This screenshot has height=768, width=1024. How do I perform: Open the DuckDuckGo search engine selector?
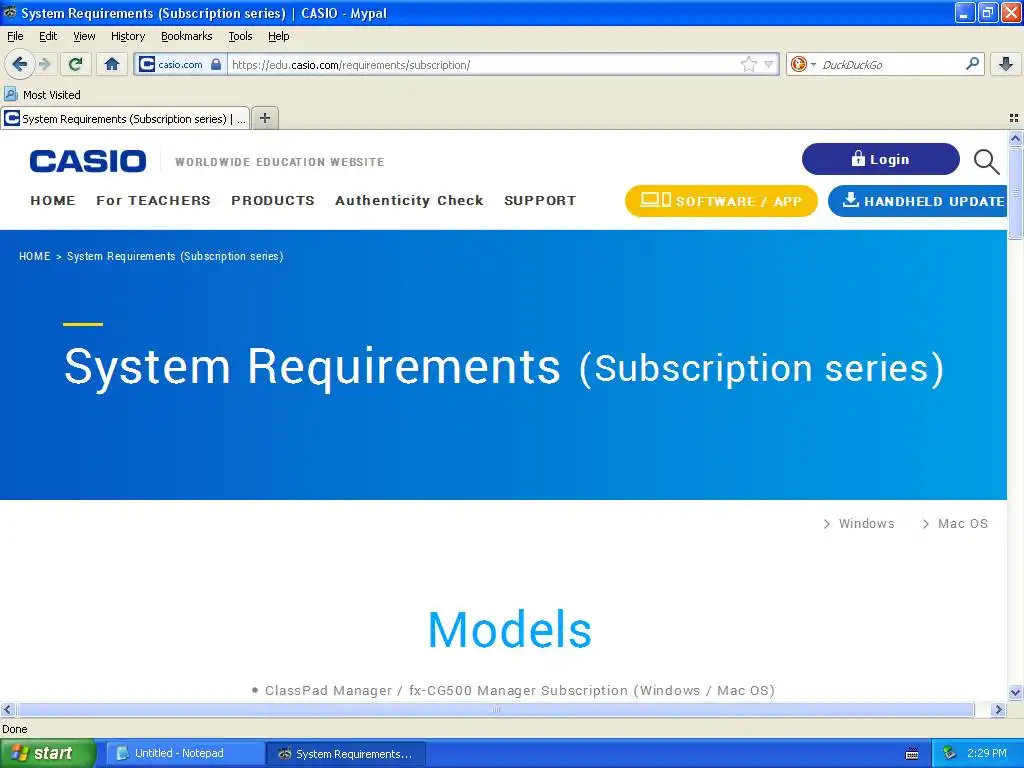(803, 64)
